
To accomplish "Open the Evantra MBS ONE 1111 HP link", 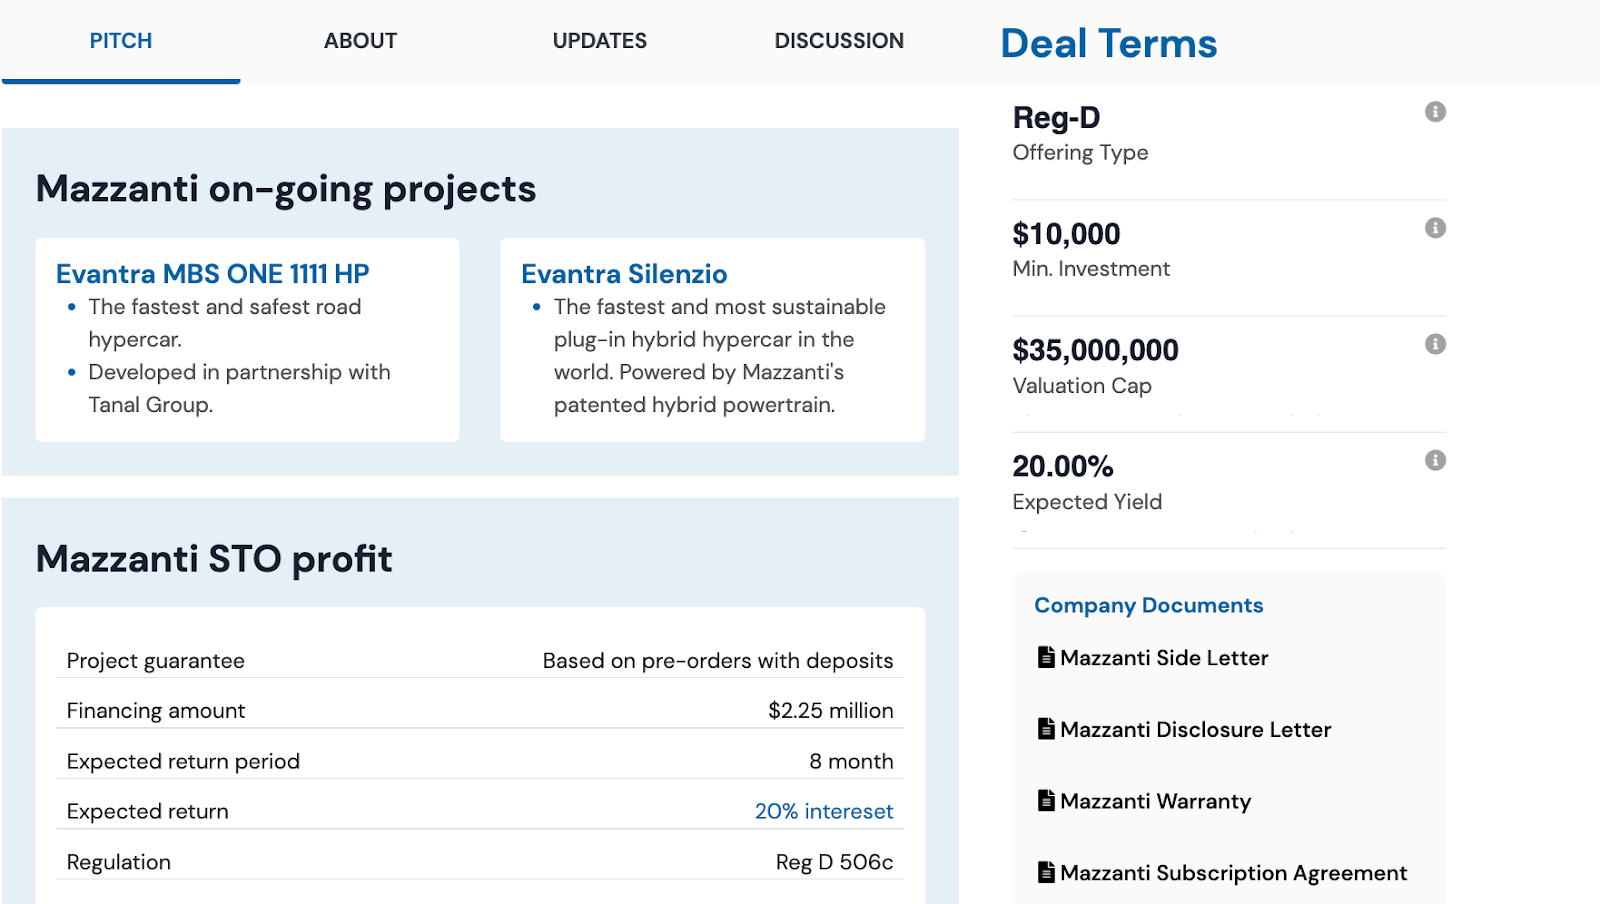I will tap(213, 274).
